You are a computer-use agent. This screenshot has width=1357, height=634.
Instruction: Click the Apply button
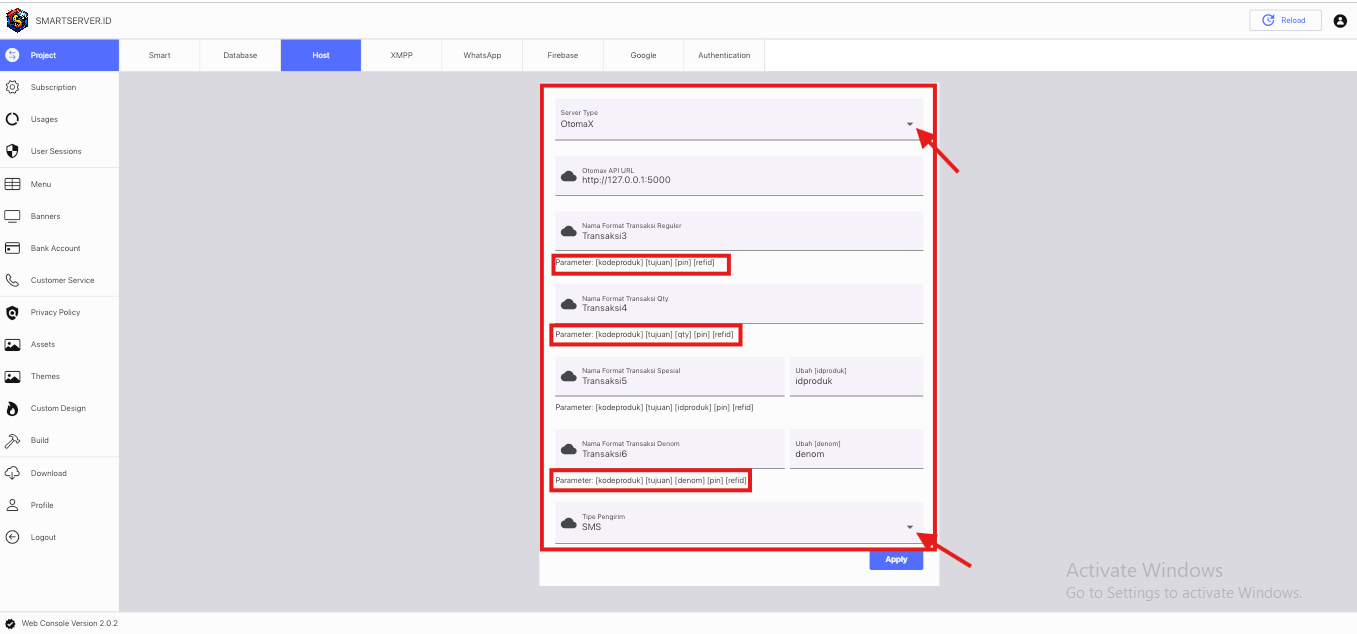pyautogui.click(x=895, y=559)
